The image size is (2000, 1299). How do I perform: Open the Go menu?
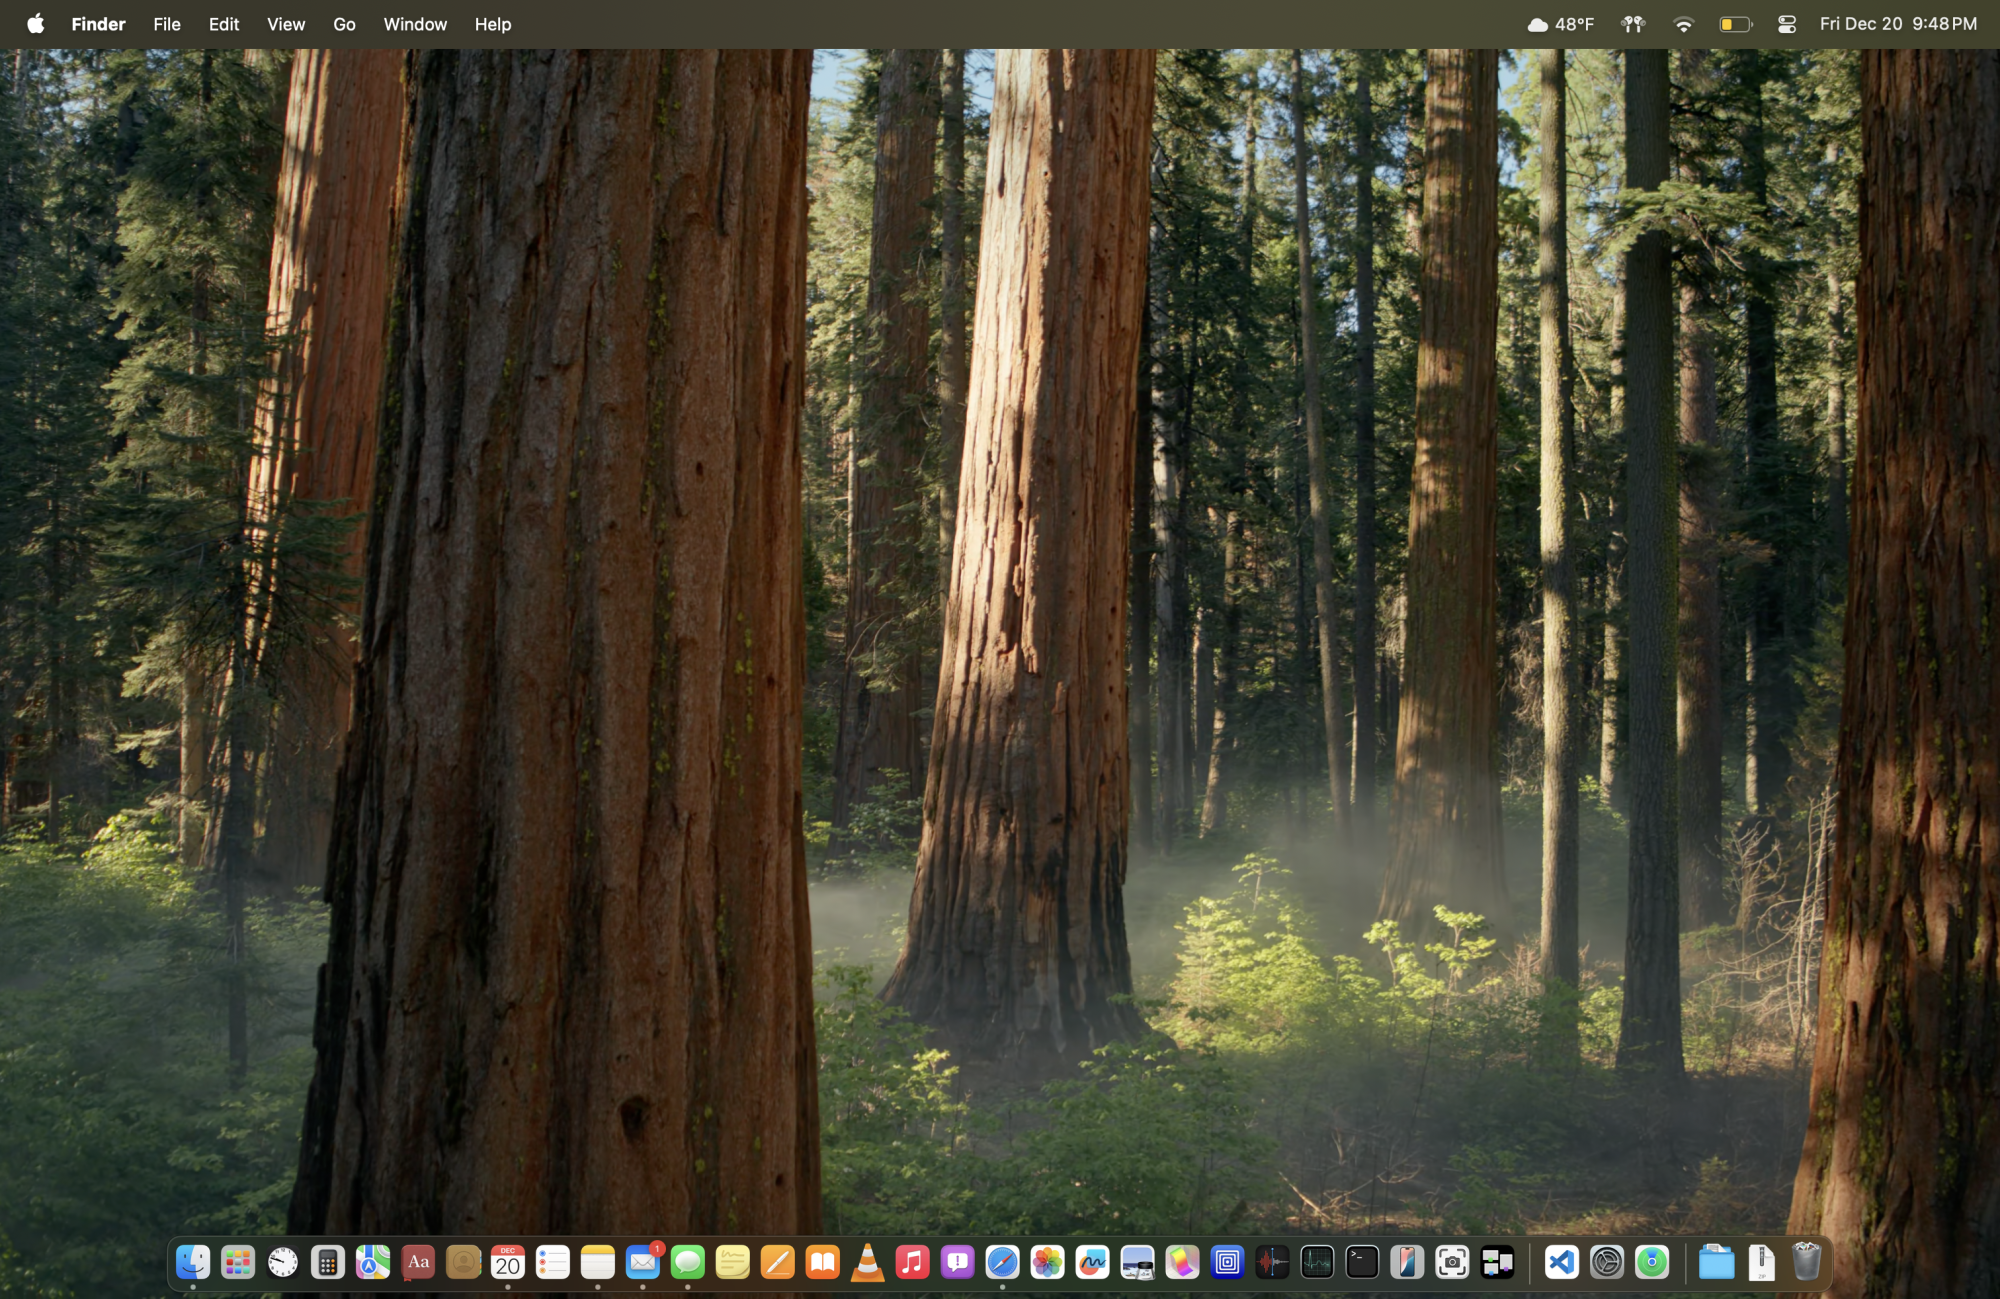pyautogui.click(x=344, y=24)
